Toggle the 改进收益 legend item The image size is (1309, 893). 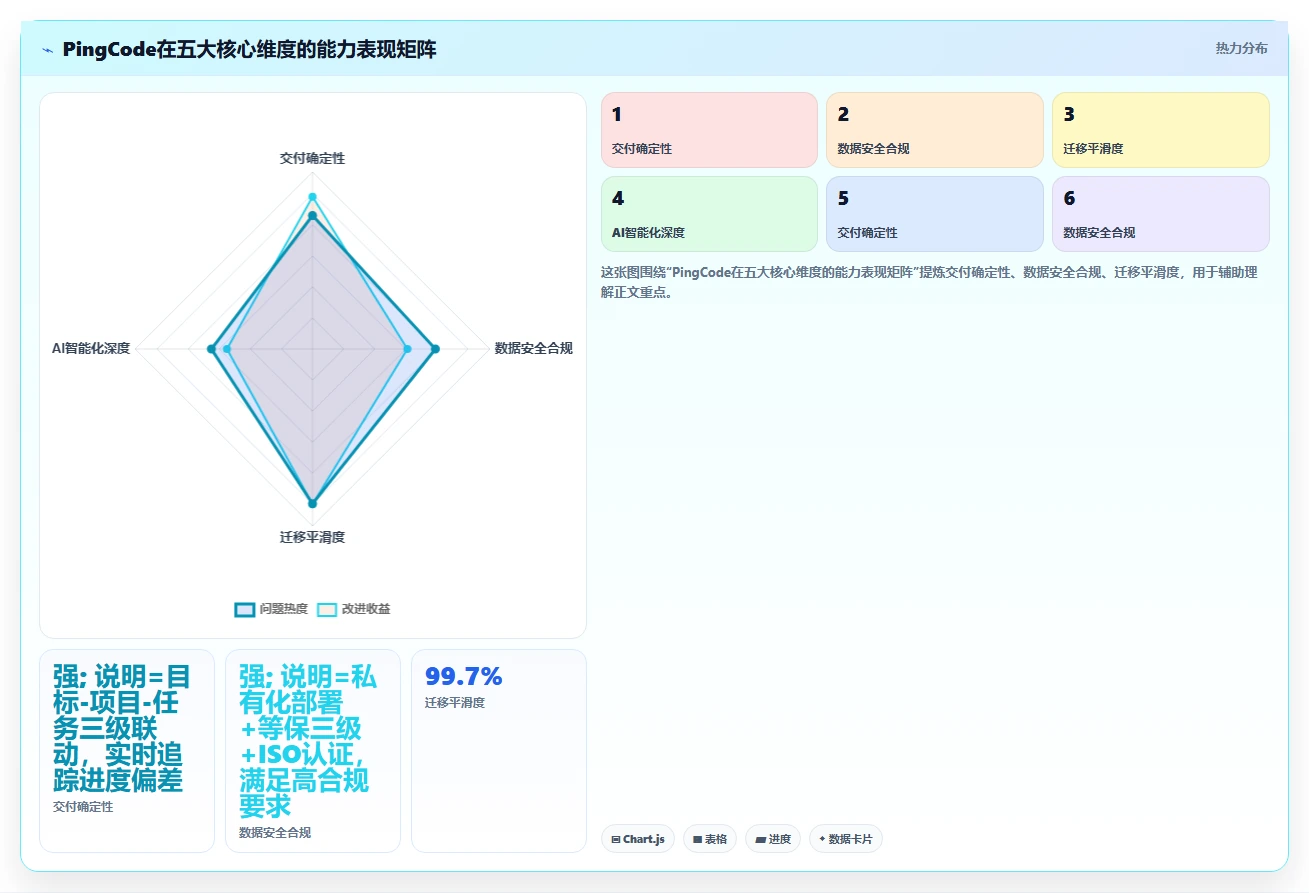(x=353, y=609)
